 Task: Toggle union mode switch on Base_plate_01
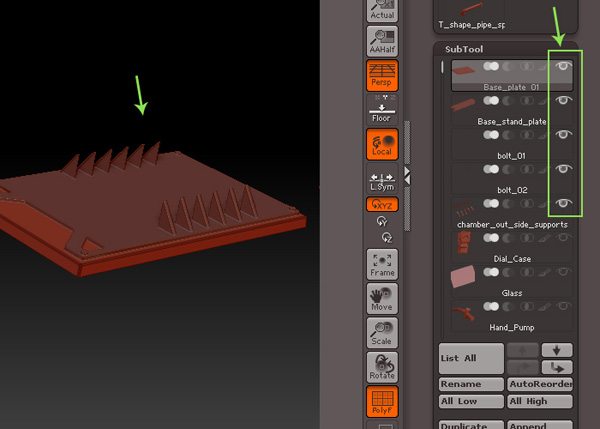(x=491, y=66)
